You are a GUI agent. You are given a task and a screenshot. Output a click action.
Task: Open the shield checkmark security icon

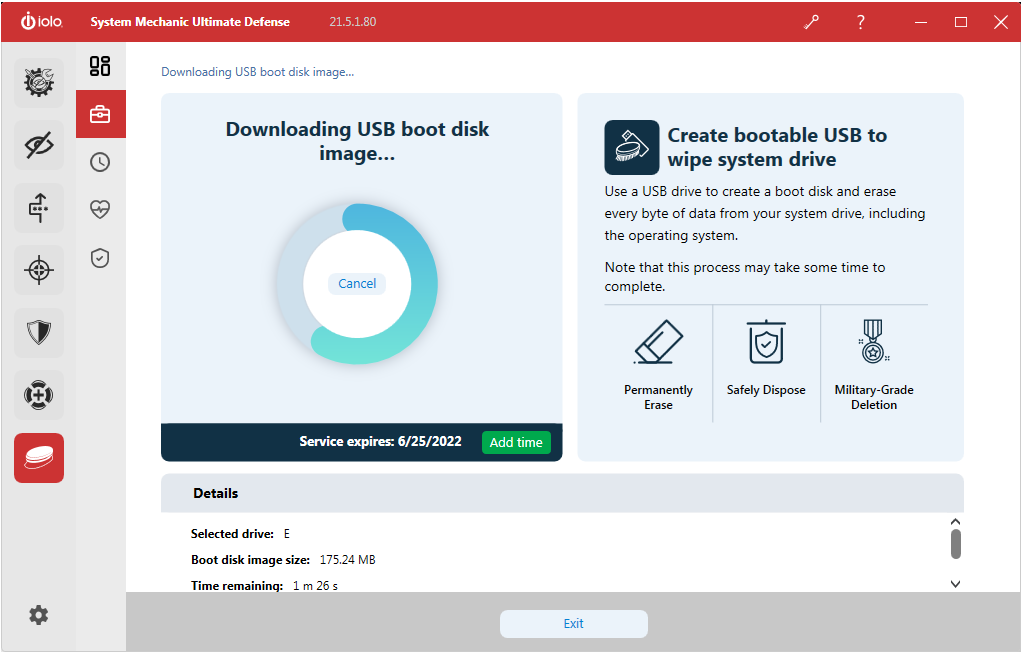100,258
